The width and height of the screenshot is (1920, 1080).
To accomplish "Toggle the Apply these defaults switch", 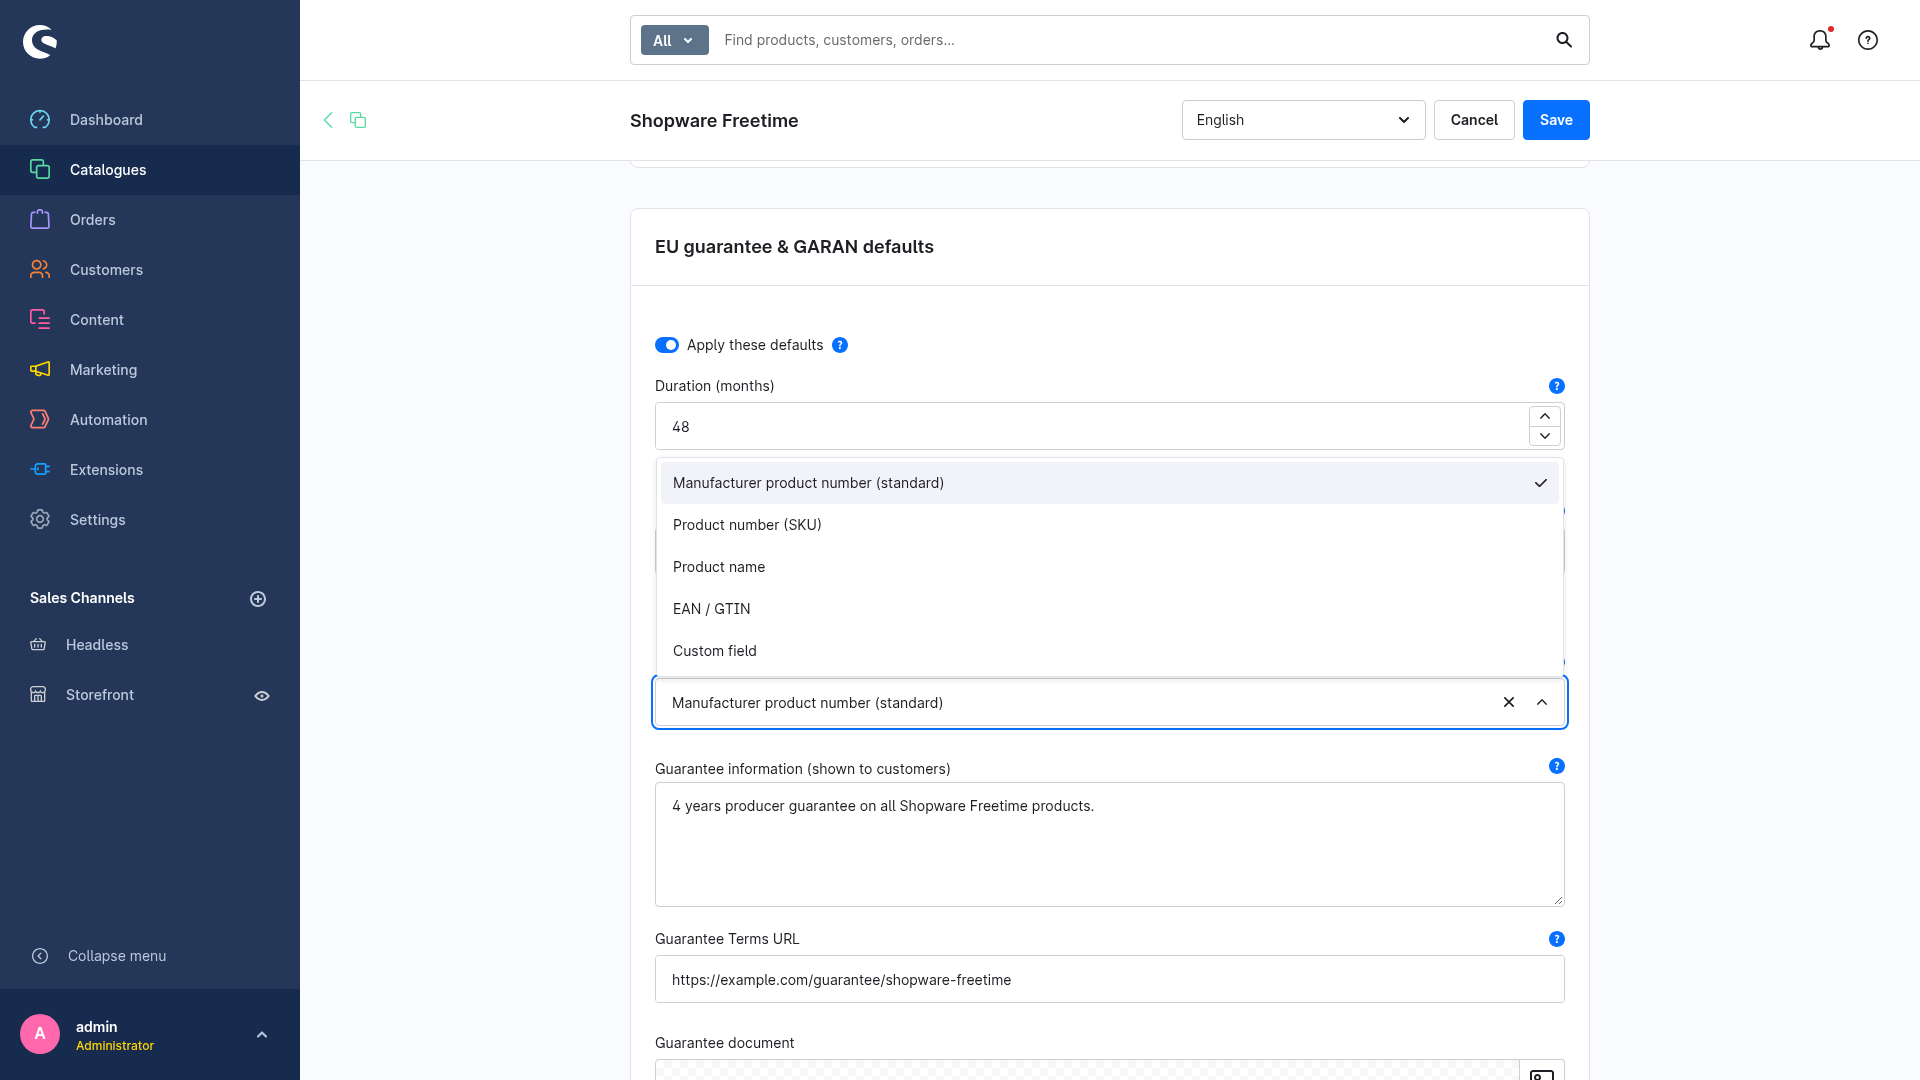I will (x=667, y=345).
